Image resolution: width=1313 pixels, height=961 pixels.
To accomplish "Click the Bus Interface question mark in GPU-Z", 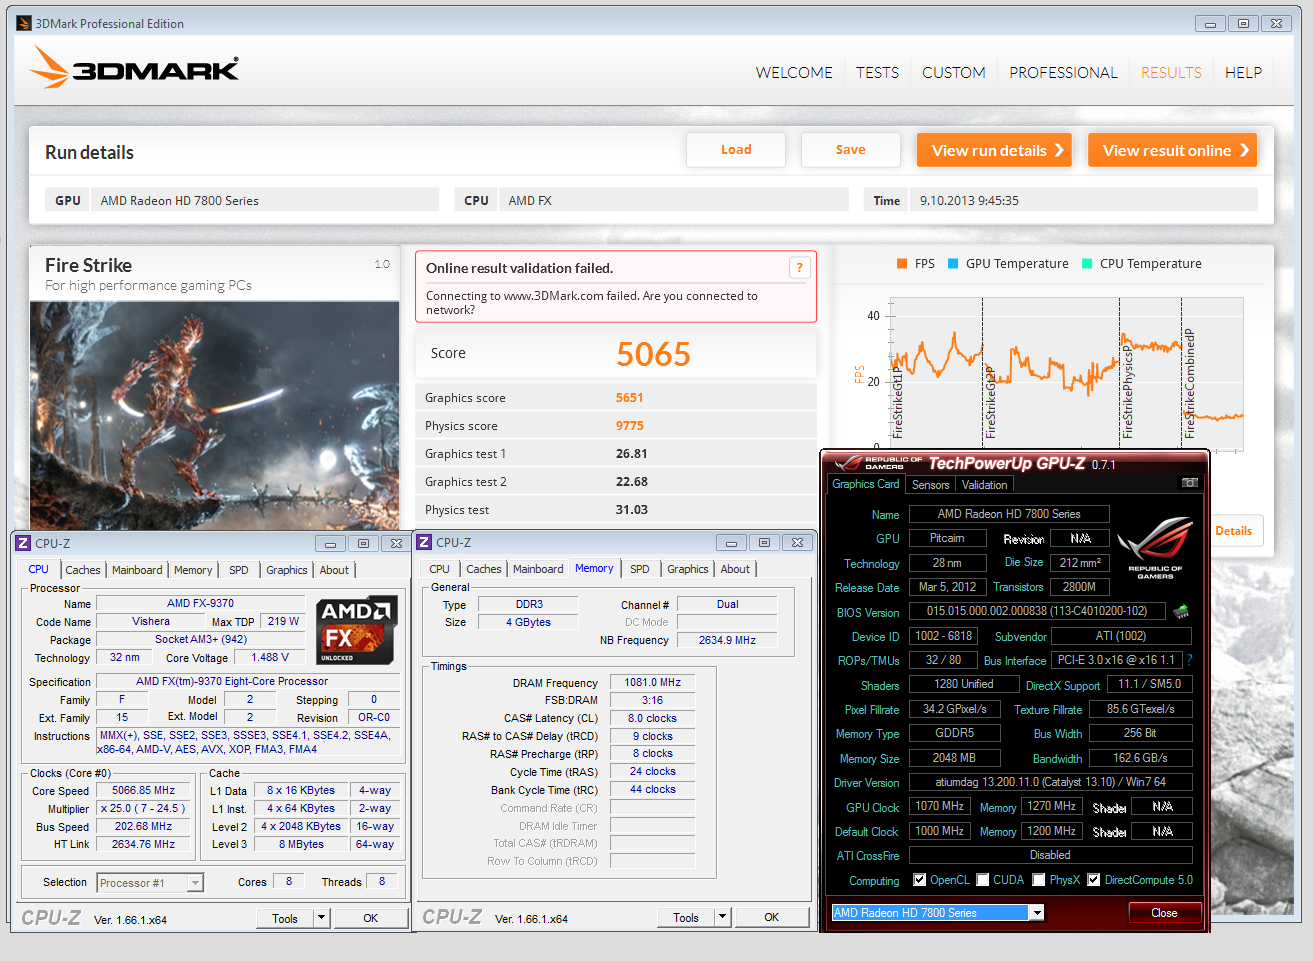I will coord(1189,660).
